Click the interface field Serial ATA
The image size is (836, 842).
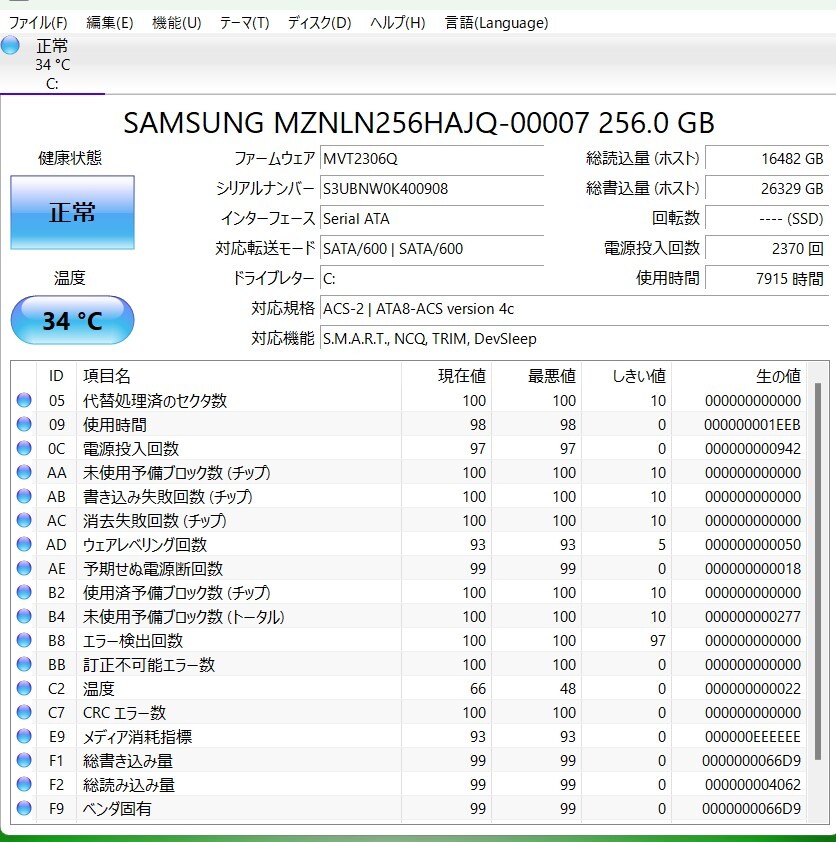coord(432,219)
